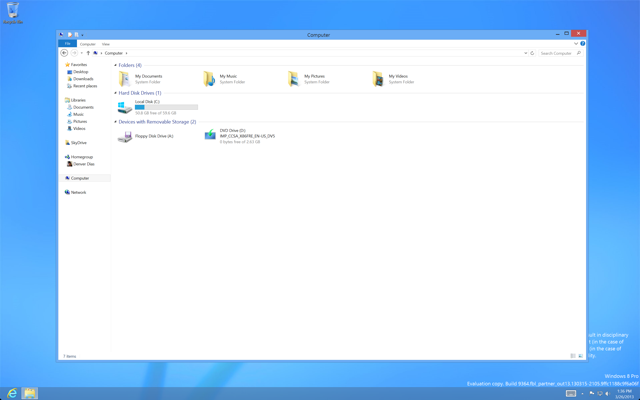This screenshot has width=640, height=400.
Task: Open the File ribbon tab
Action: [x=67, y=44]
